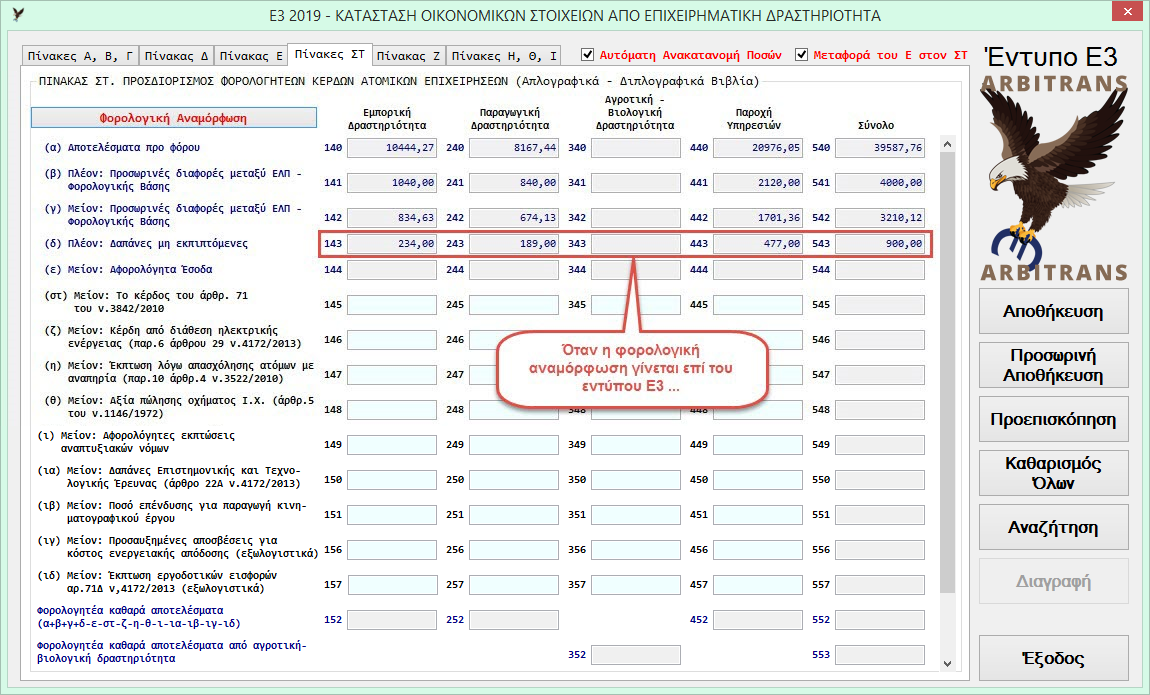
Task: Click Προσωρινή Αποθήκευση button
Action: pyautogui.click(x=1053, y=365)
